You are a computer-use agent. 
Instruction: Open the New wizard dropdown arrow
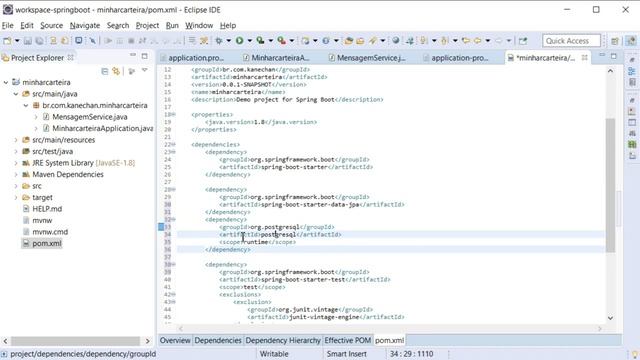tap(17, 41)
